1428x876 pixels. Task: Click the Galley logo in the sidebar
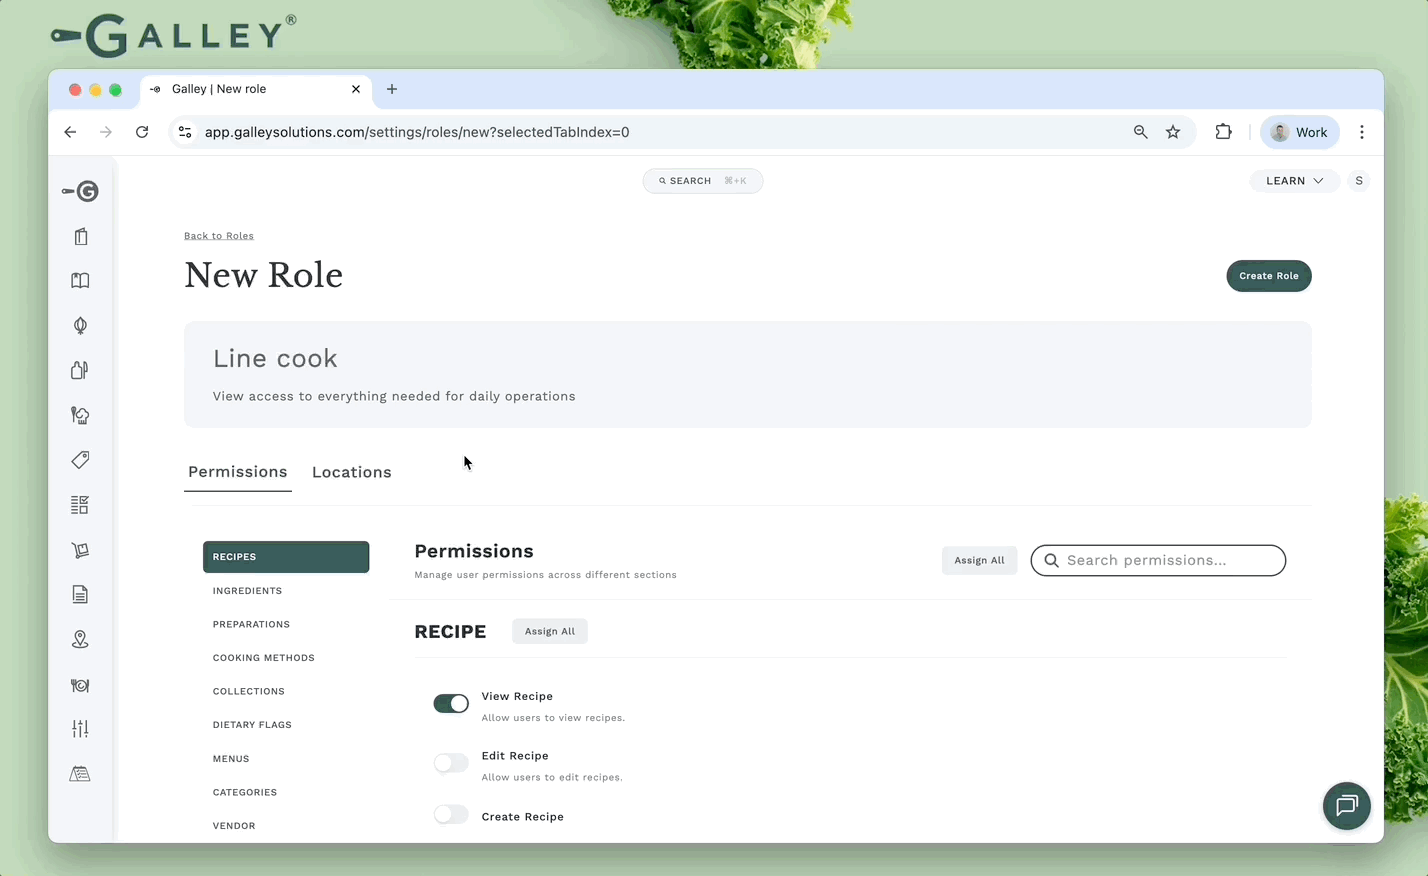(80, 191)
